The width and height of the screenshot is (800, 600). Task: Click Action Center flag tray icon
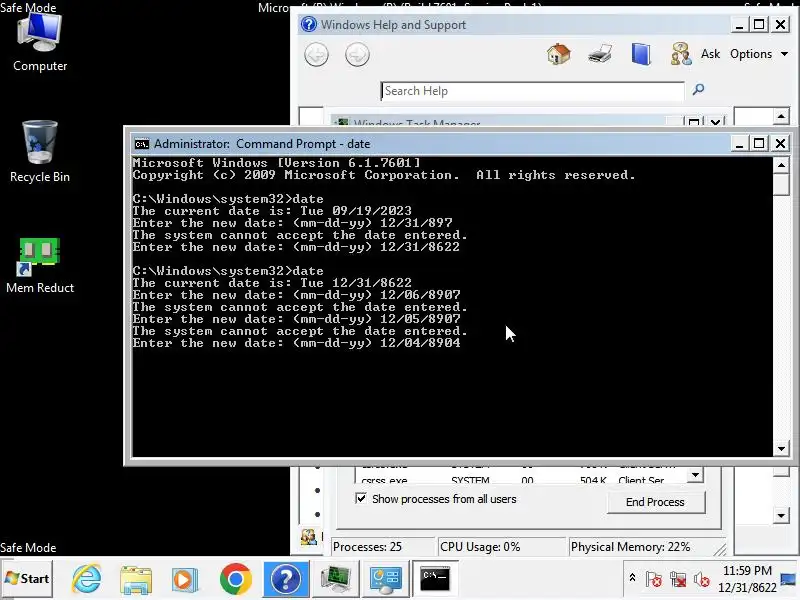click(x=654, y=579)
